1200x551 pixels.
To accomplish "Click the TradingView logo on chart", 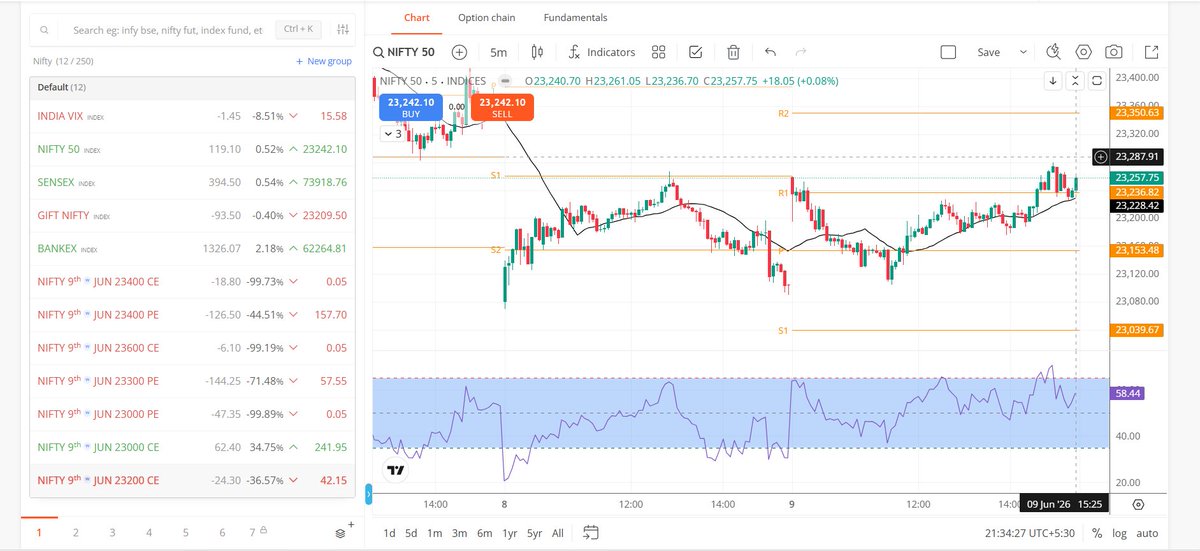I will pos(396,470).
